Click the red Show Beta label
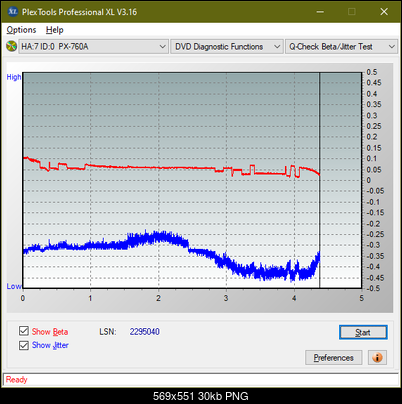The height and width of the screenshot is (404, 402). point(50,332)
